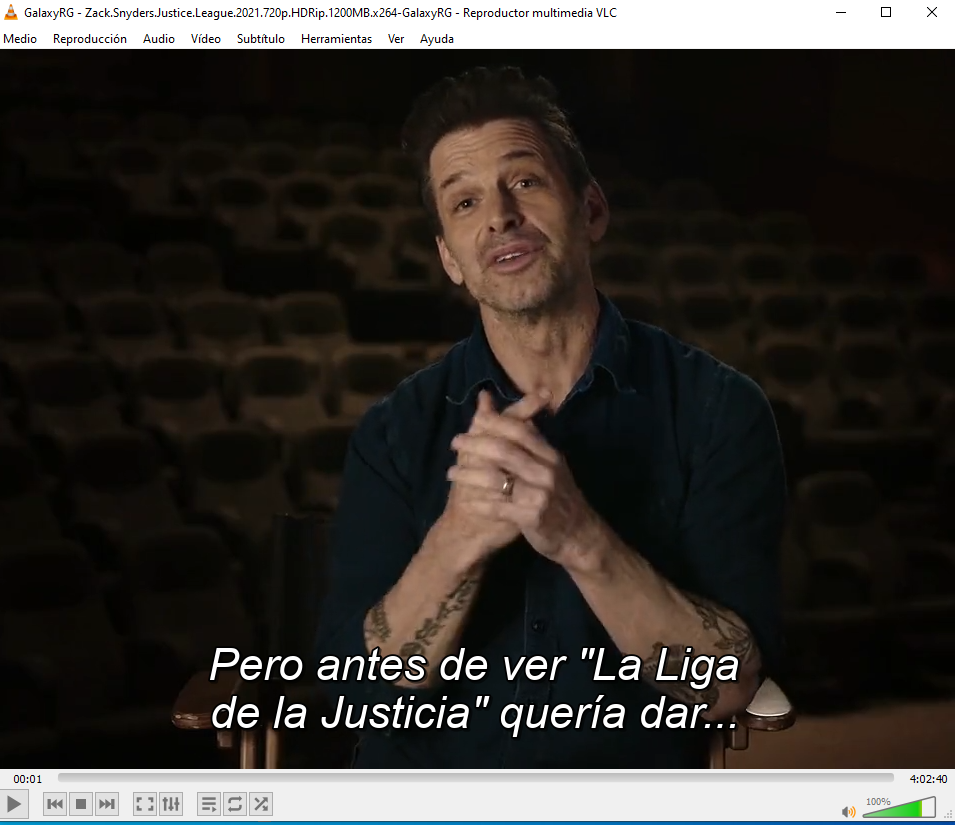Skip to the next media item

click(x=107, y=804)
